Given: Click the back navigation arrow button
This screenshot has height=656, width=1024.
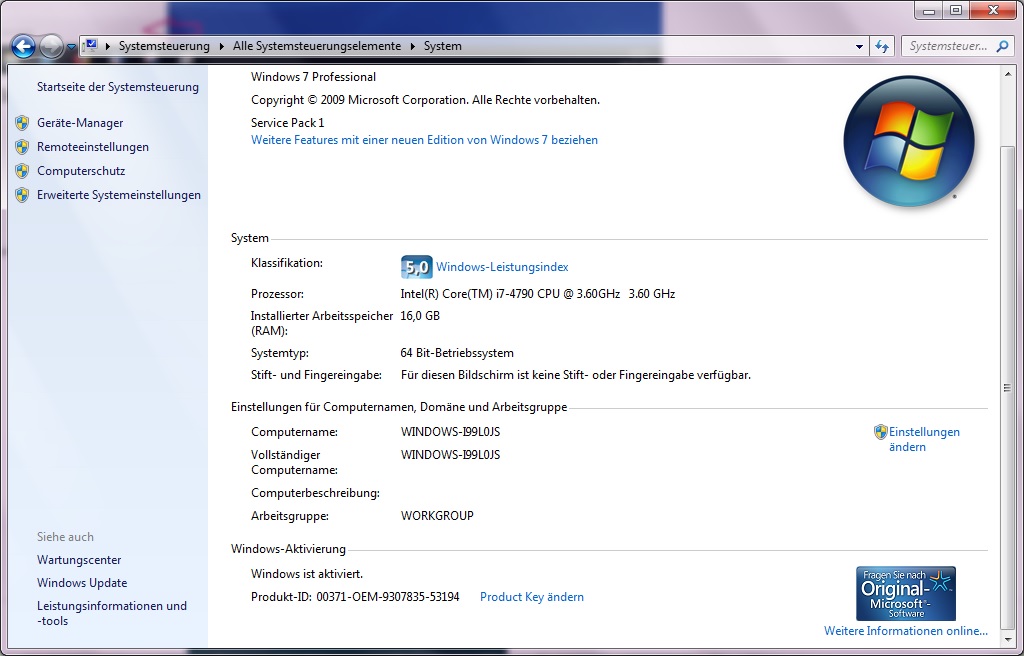Looking at the screenshot, I should 23,46.
